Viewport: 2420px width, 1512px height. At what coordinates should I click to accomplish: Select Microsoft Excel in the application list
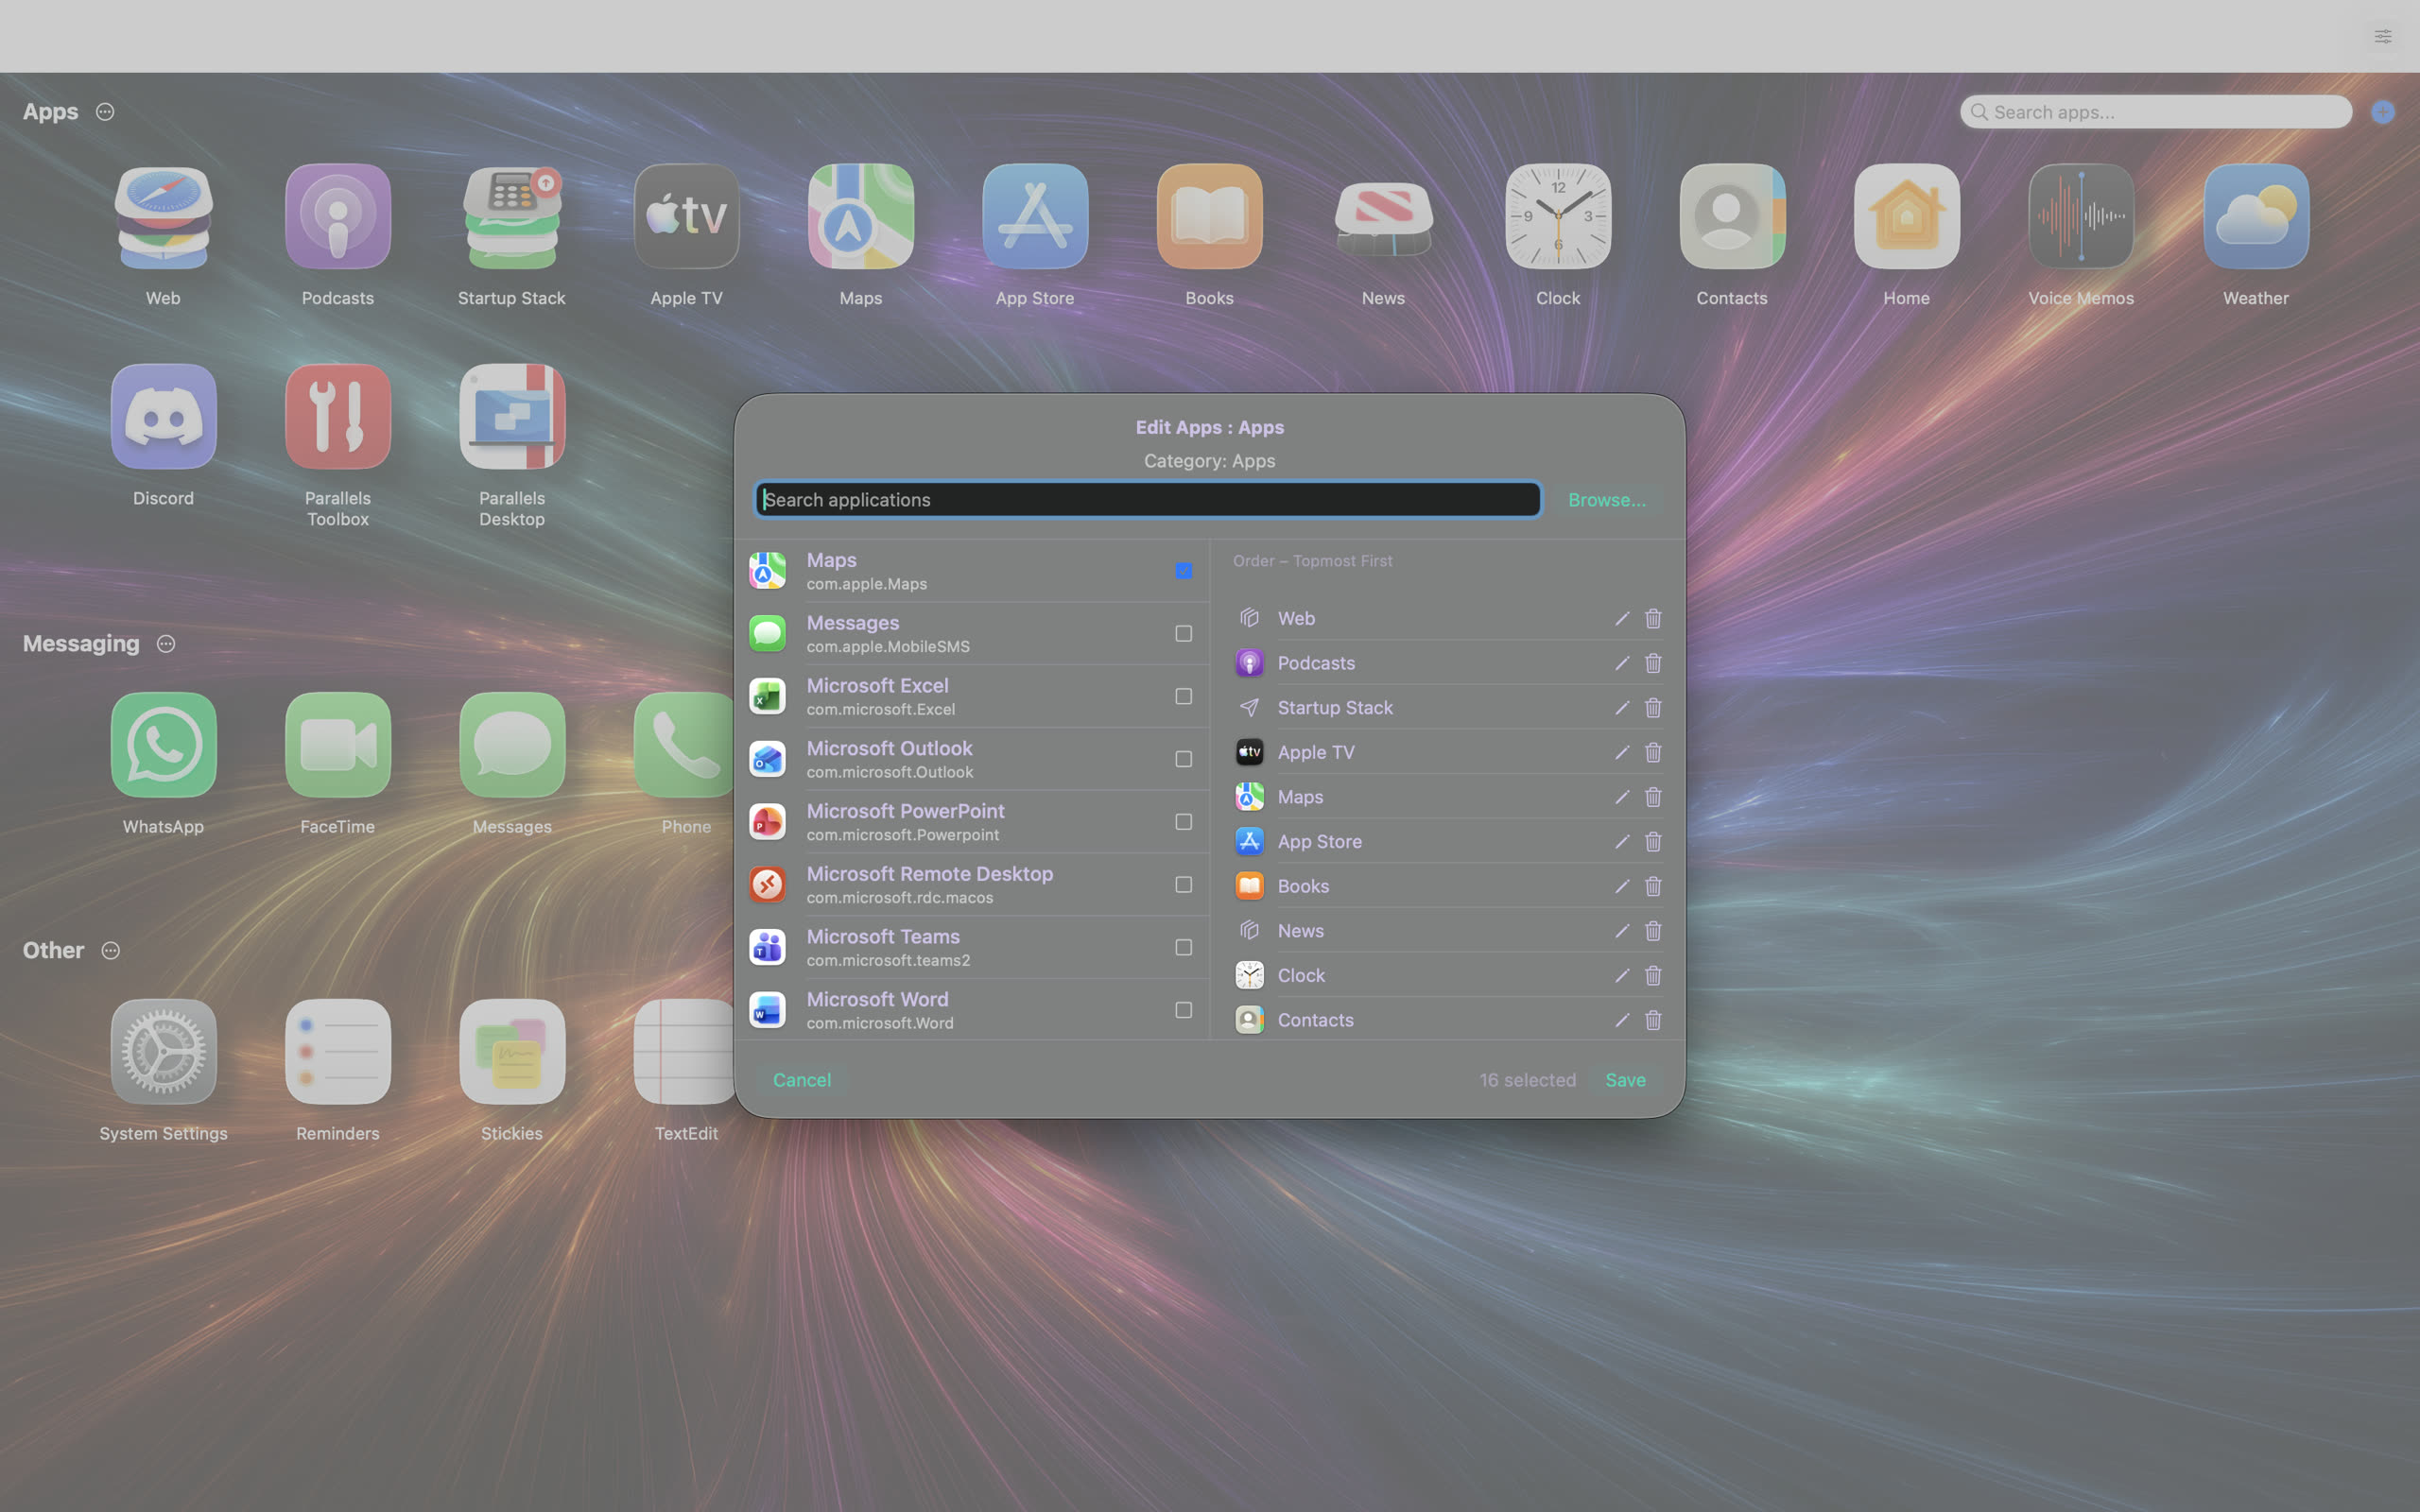pos(972,697)
